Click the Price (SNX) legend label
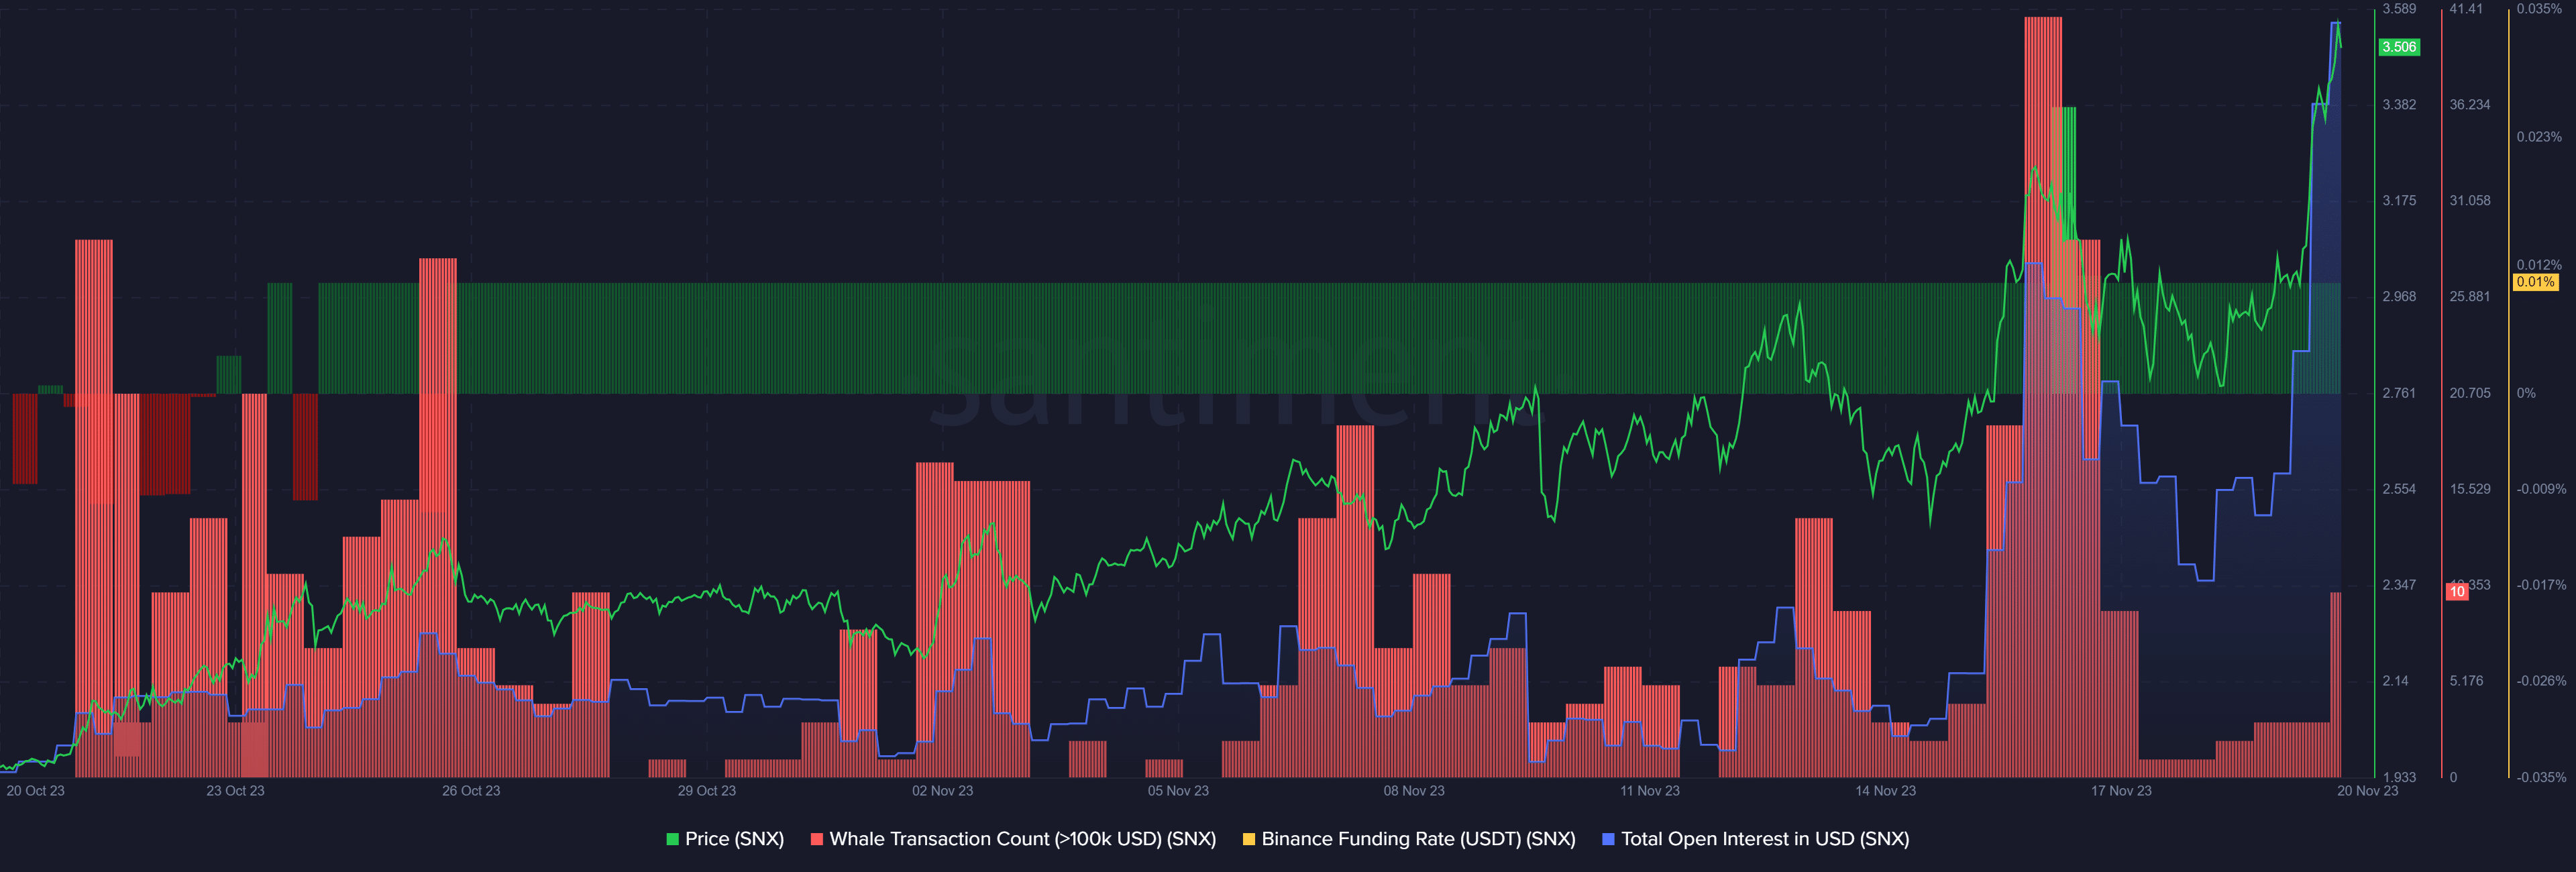 (734, 839)
